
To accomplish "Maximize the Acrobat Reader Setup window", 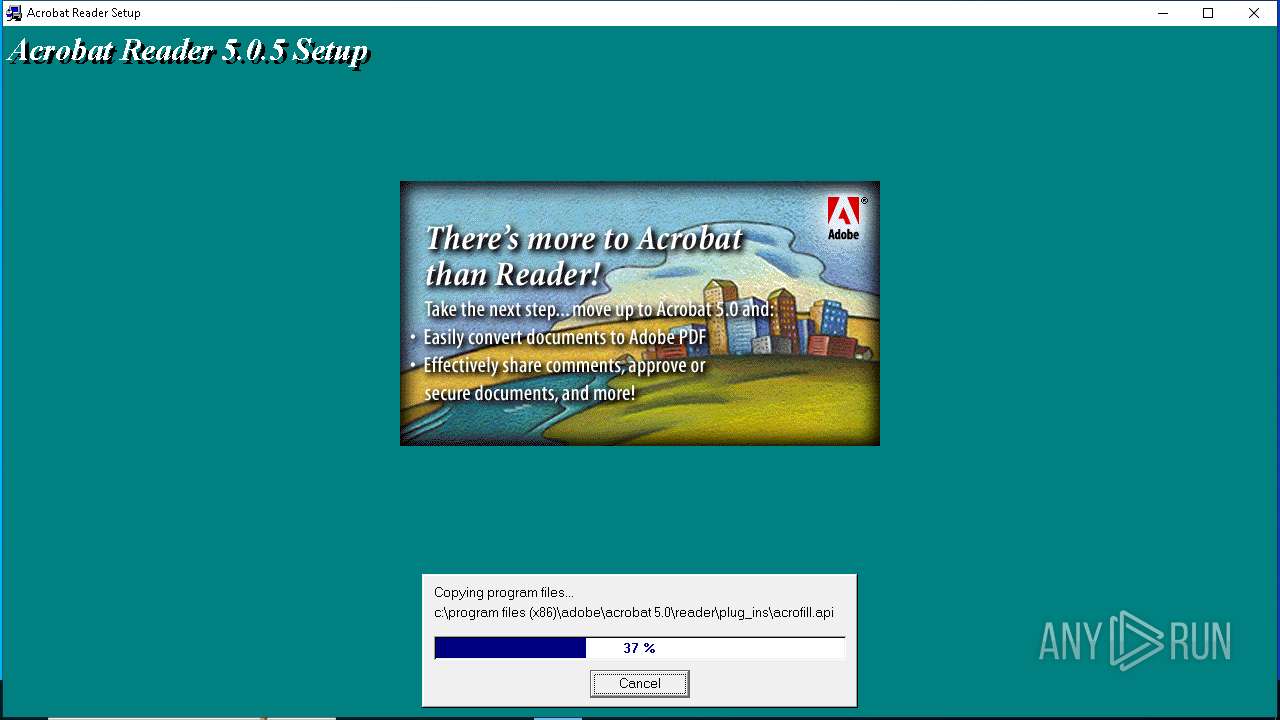I will coord(1208,13).
